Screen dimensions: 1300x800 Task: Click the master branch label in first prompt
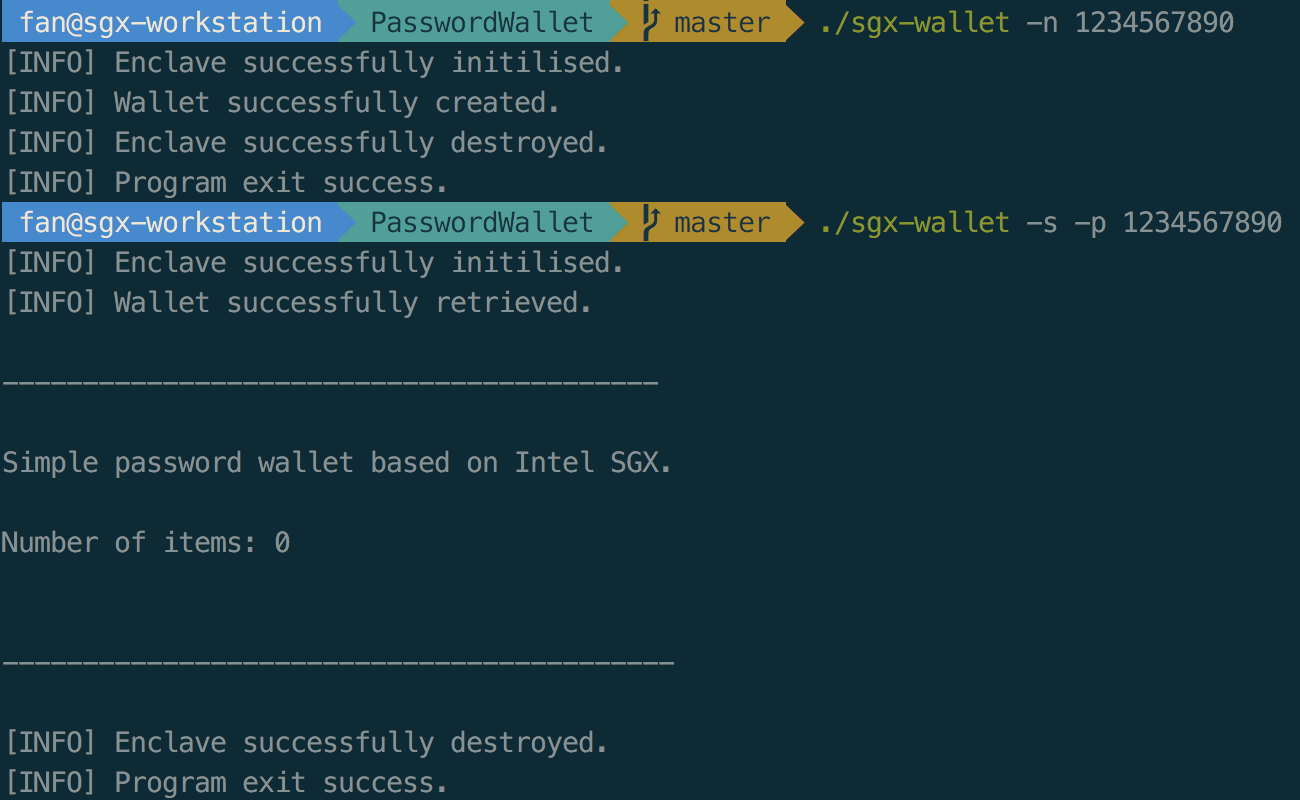(722, 22)
